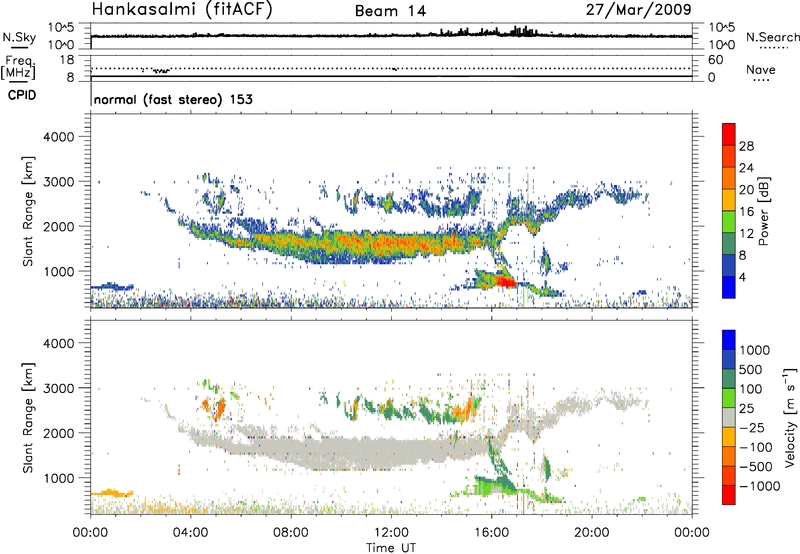Click the 4 dB colorbar label
Viewport: 800px width, 554px height.
coord(742,277)
